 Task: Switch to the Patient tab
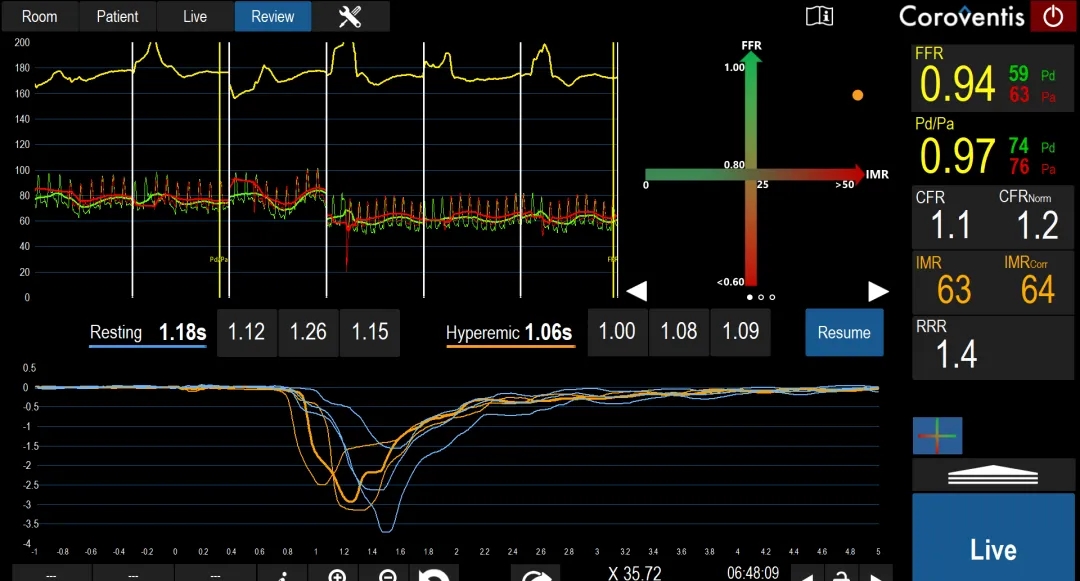coord(117,16)
